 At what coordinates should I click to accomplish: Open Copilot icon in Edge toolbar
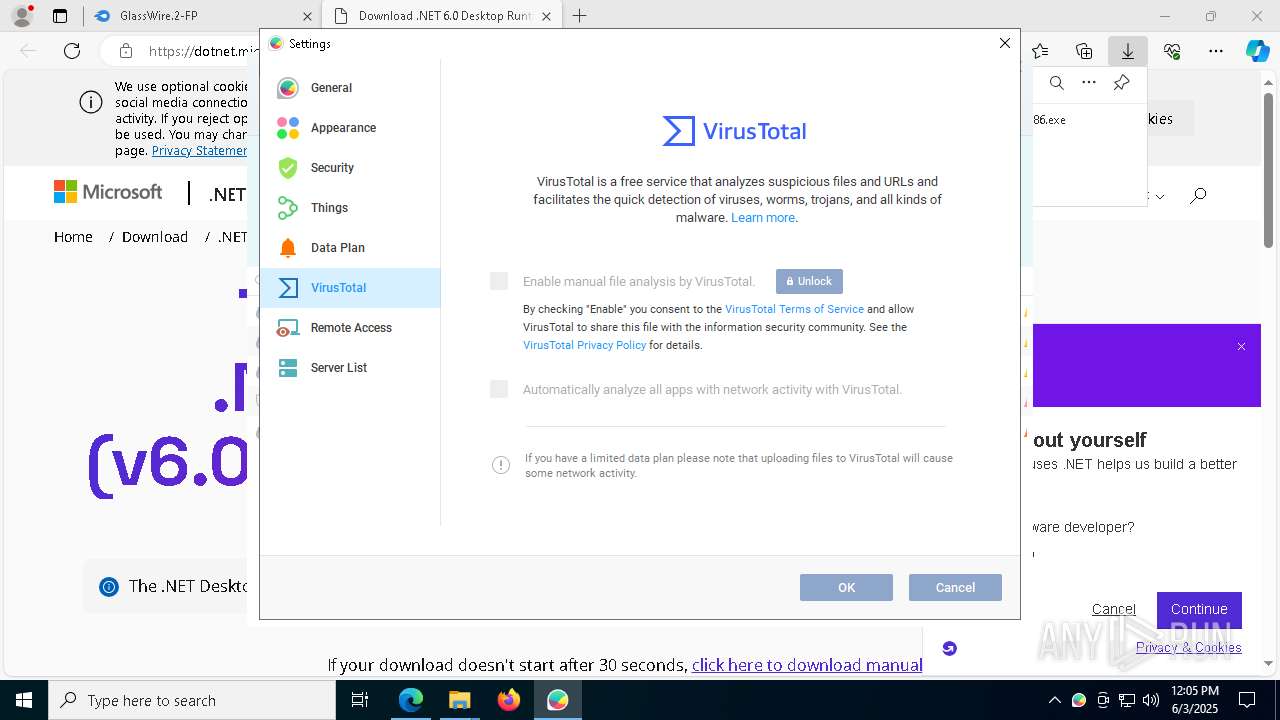pos(1257,51)
